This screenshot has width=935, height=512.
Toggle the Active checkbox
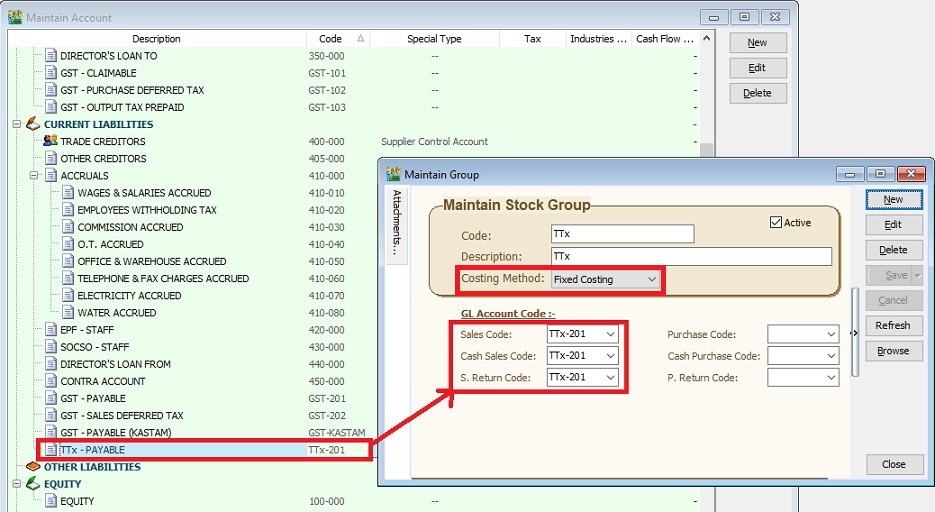click(x=776, y=222)
